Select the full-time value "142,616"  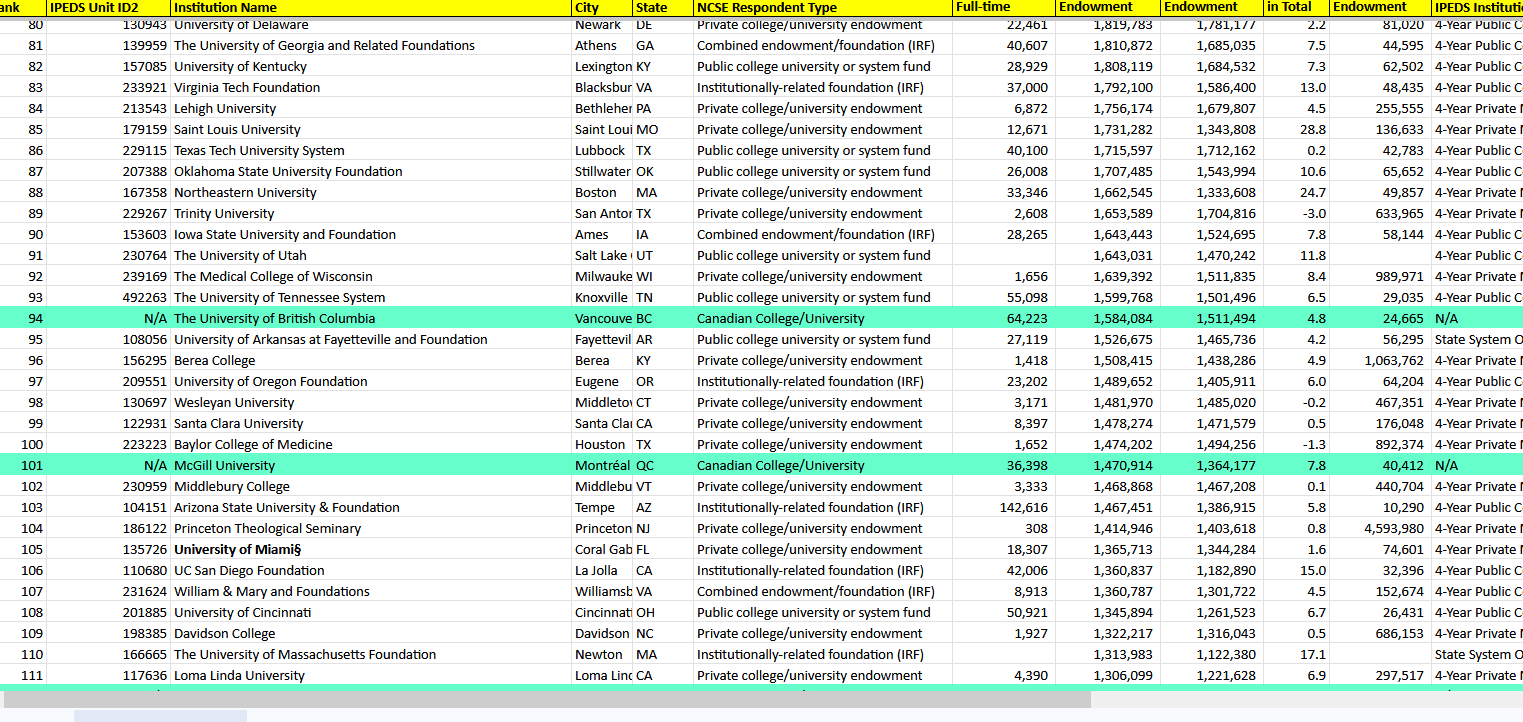(x=1005, y=508)
